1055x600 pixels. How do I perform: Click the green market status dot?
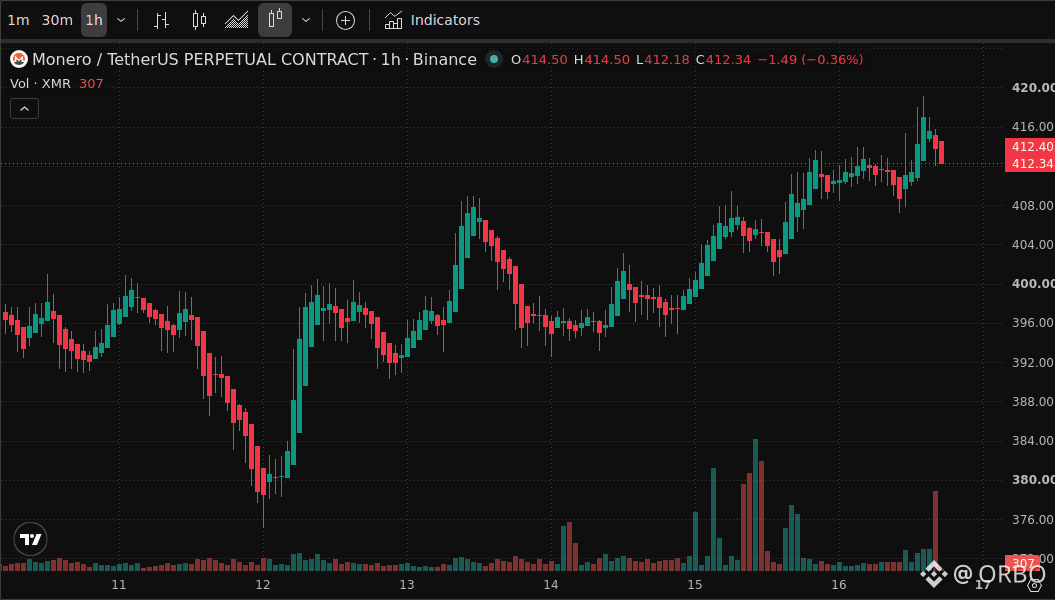pyautogui.click(x=494, y=59)
